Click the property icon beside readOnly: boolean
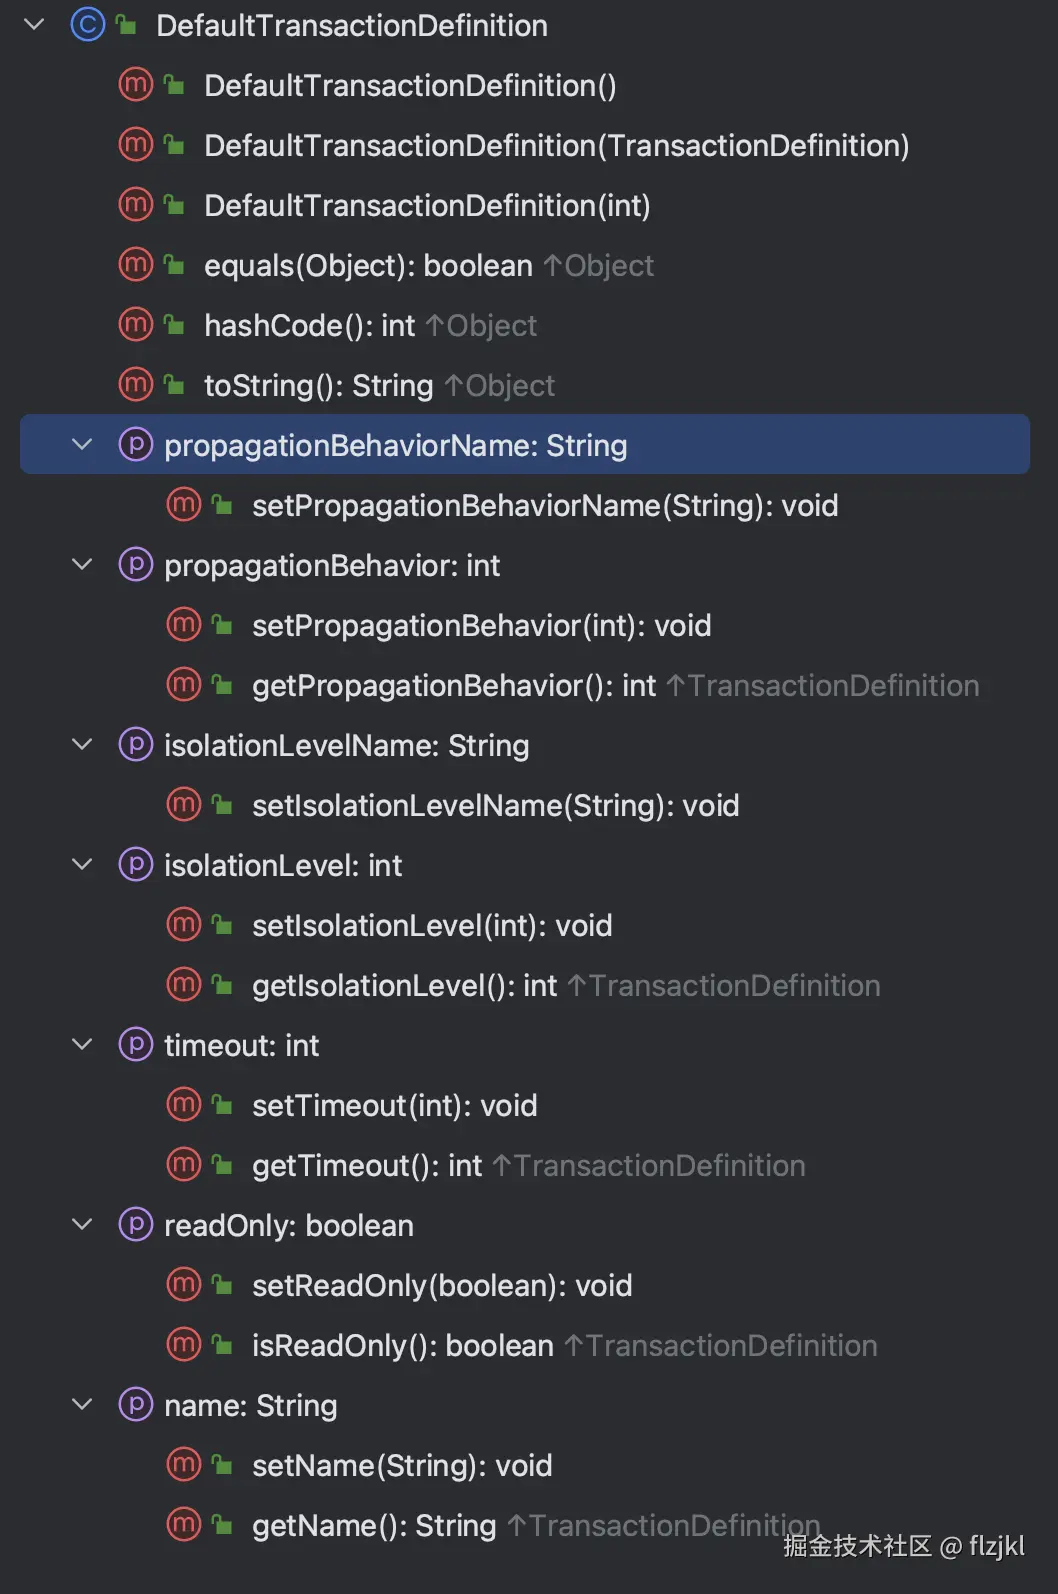This screenshot has height=1594, width=1058. (135, 1225)
